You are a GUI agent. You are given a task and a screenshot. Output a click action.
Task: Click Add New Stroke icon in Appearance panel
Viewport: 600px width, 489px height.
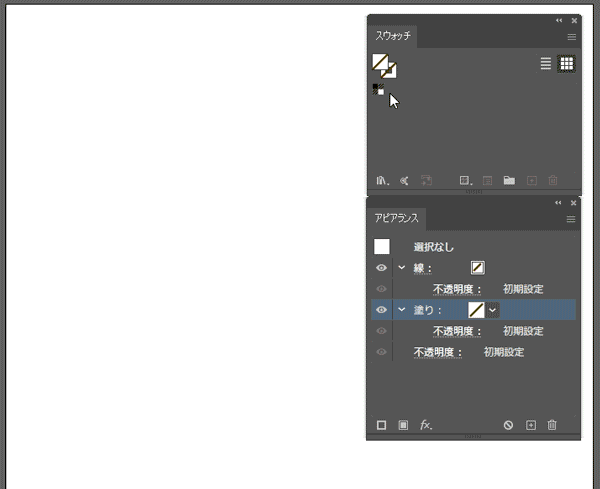coord(381,425)
